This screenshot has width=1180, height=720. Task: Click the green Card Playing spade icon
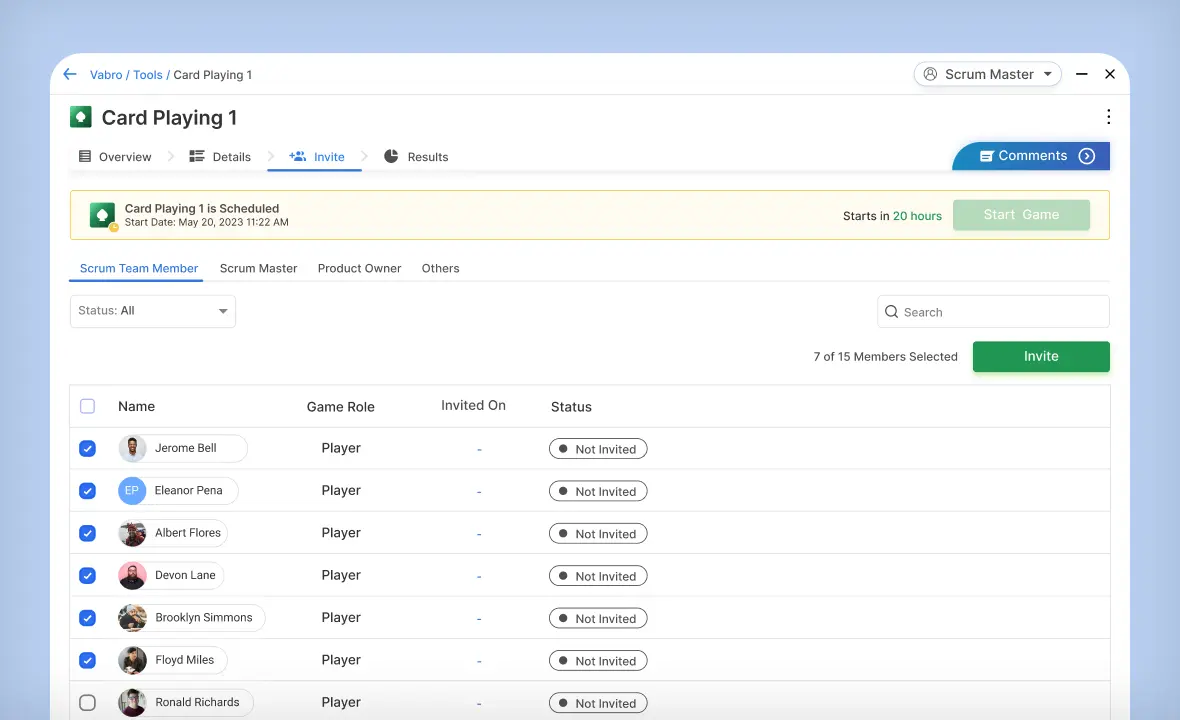81,117
